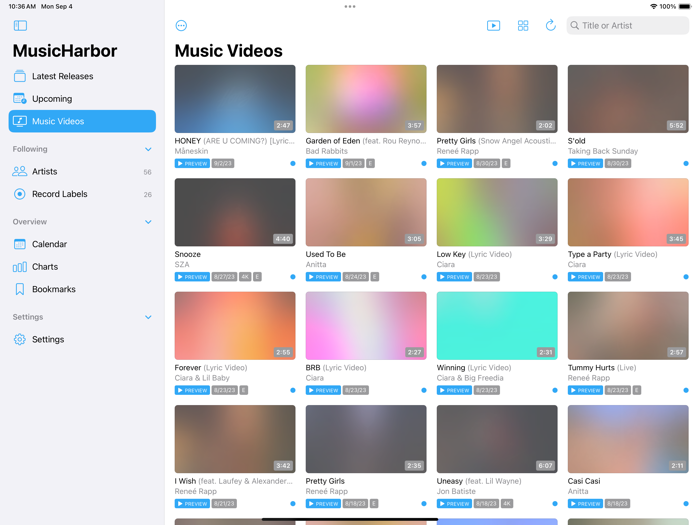Image resolution: width=700 pixels, height=525 pixels.
Task: Collapse the Overview section chevron
Action: [148, 222]
